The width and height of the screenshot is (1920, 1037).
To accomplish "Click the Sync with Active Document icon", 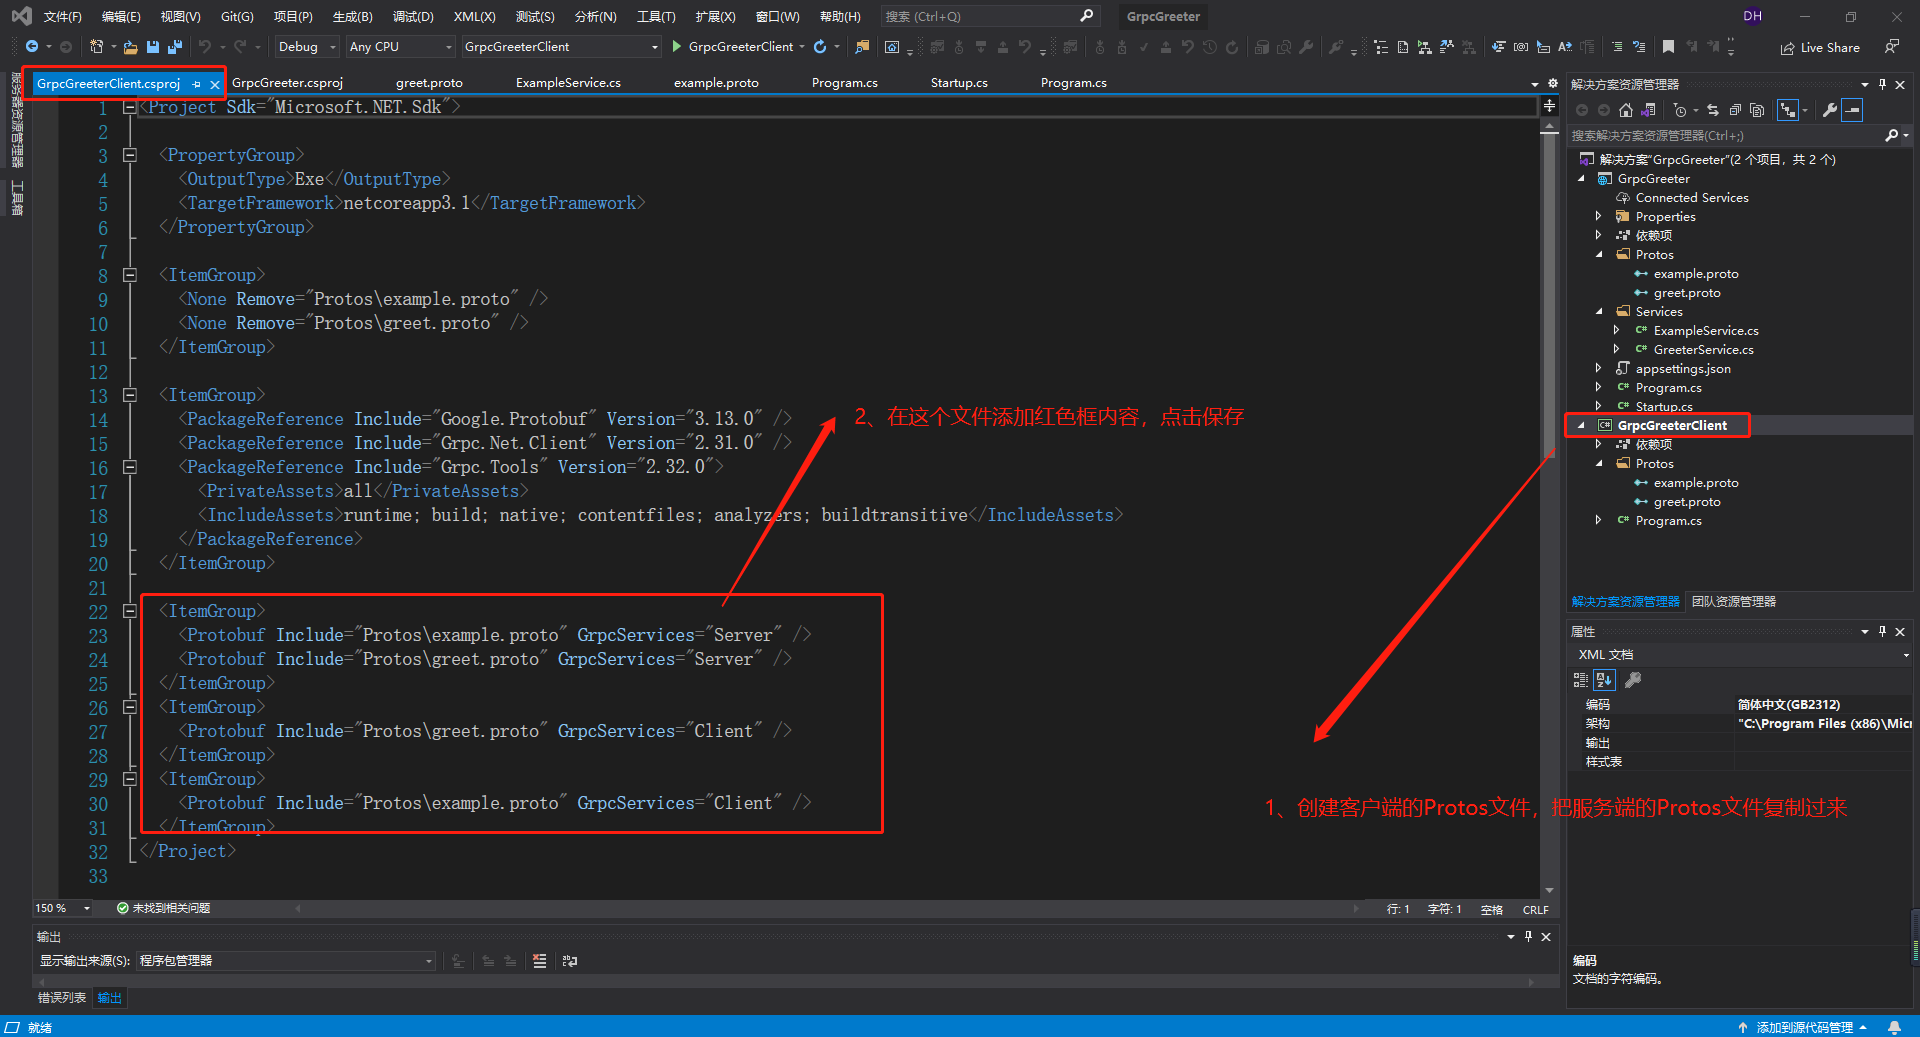I will pos(1712,110).
